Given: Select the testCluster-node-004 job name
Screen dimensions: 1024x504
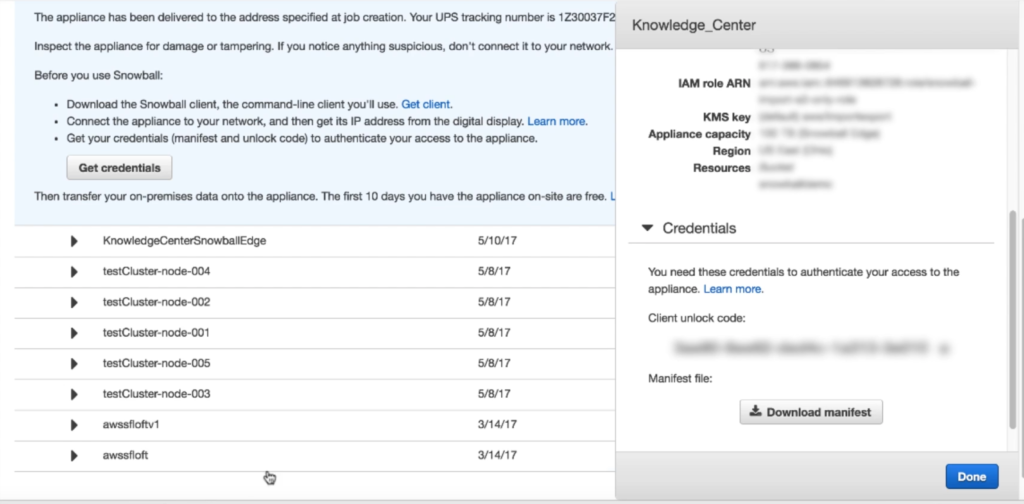Looking at the screenshot, I should [156, 272].
